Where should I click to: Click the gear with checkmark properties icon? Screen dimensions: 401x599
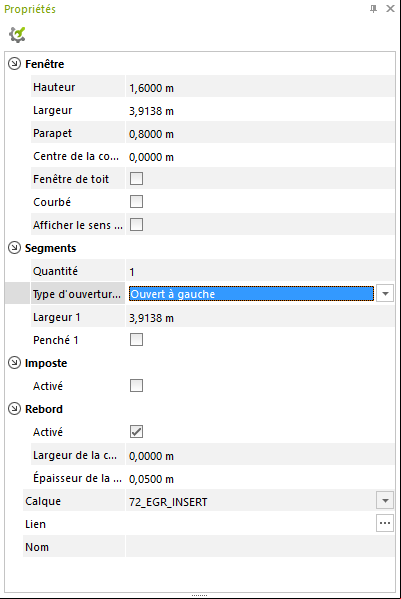click(x=17, y=34)
